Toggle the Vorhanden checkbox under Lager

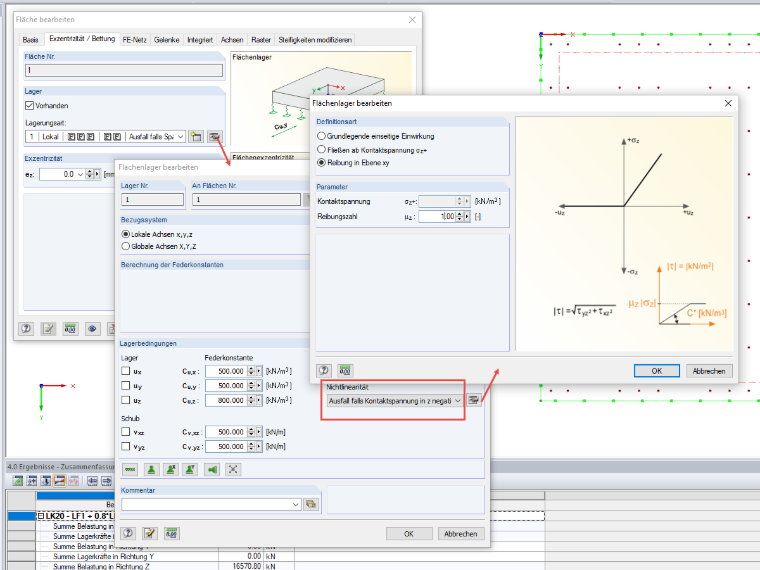pyautogui.click(x=30, y=105)
